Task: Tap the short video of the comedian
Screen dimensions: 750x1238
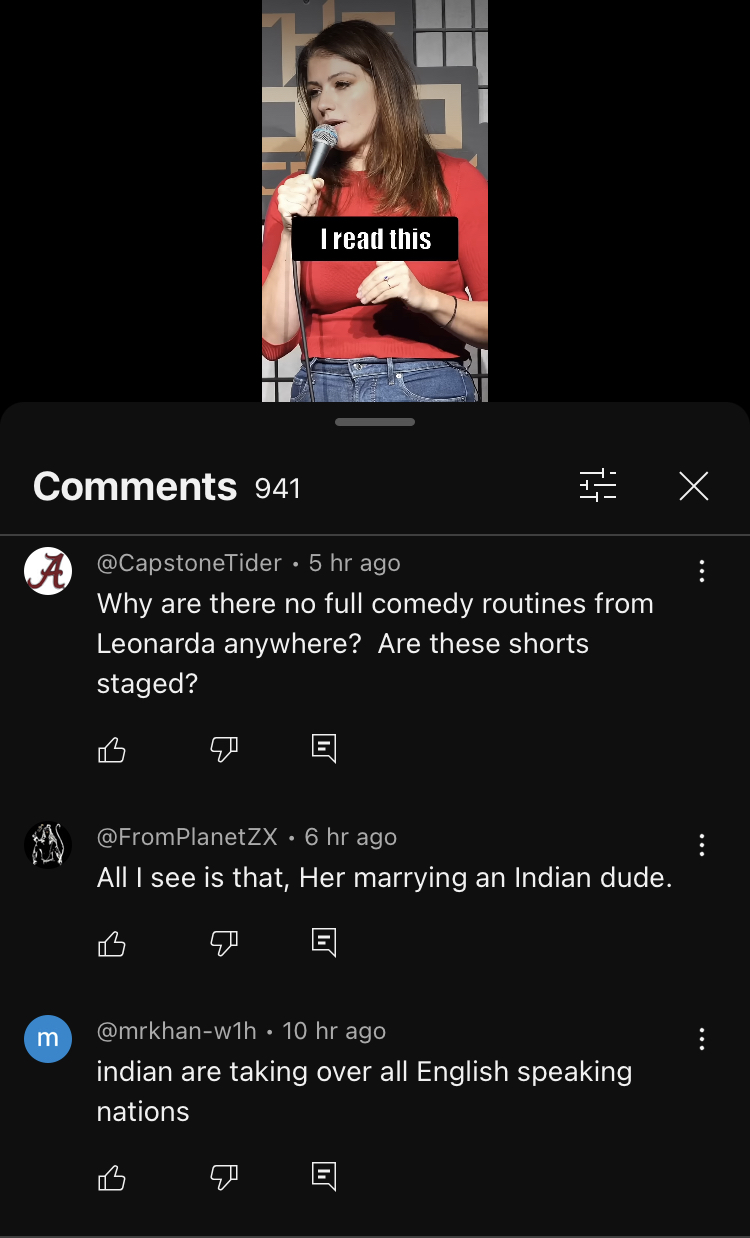Action: click(x=375, y=200)
